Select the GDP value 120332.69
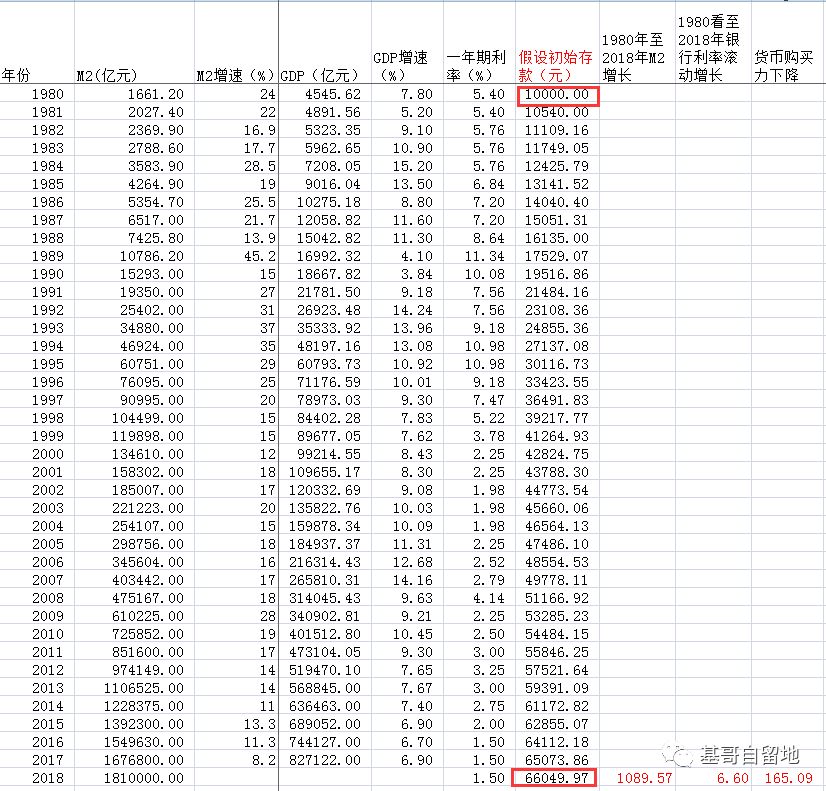The image size is (826, 791). (x=325, y=490)
